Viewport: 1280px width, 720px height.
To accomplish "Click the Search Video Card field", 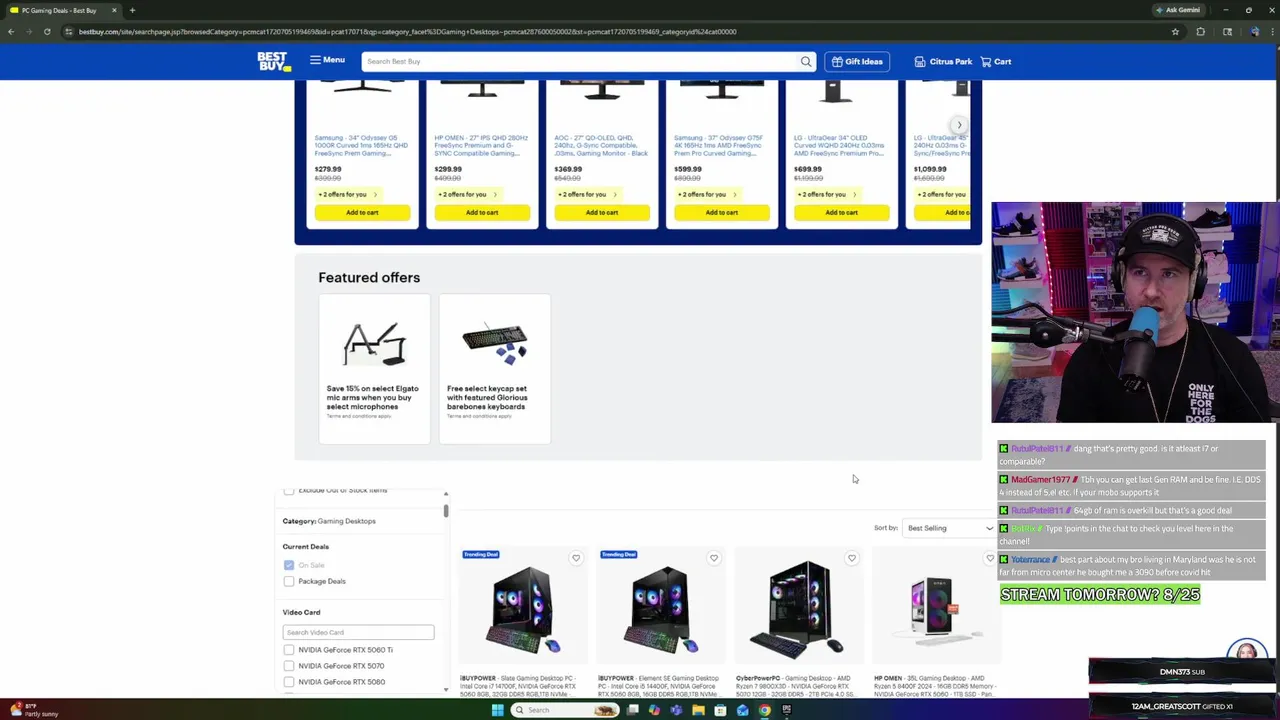I will pyautogui.click(x=358, y=632).
